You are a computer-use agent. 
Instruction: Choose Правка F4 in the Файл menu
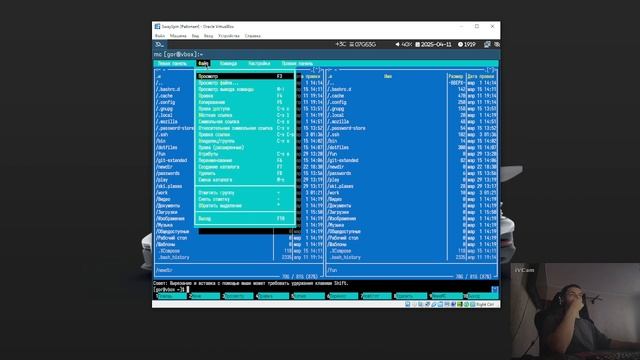tap(245, 96)
